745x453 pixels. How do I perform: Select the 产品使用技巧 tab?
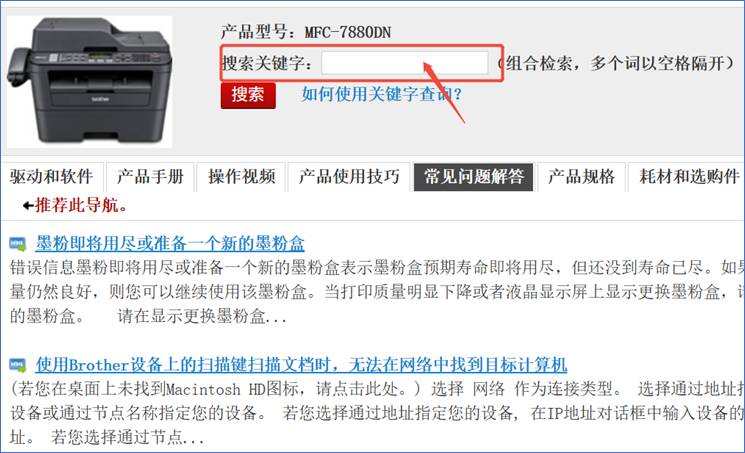tap(349, 177)
